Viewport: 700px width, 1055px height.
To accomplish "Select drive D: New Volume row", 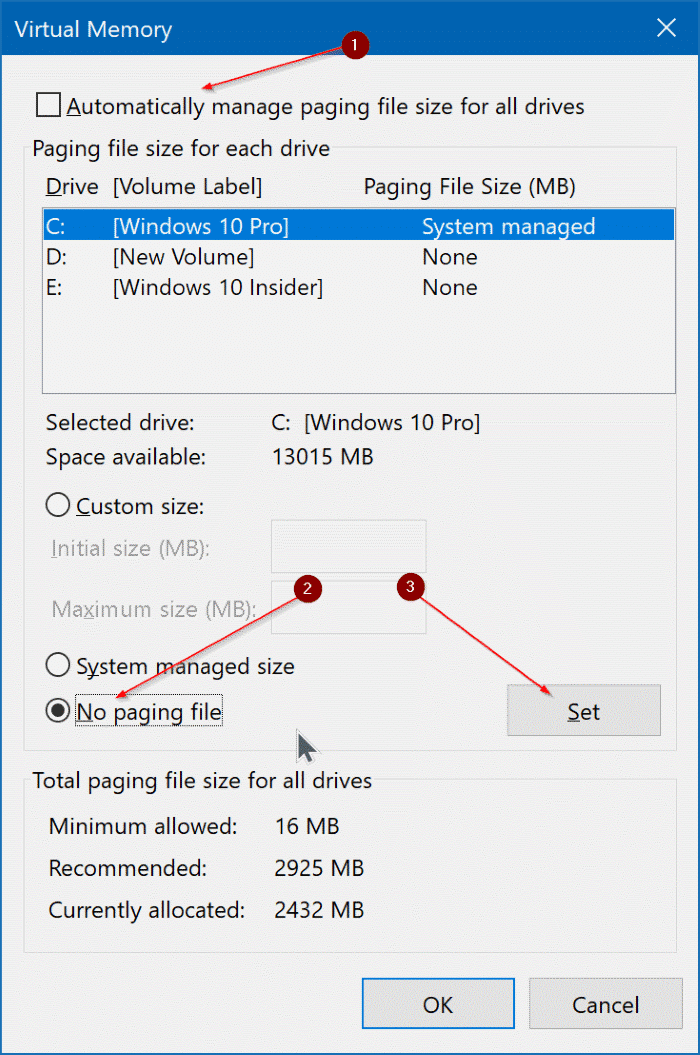I will 359,257.
